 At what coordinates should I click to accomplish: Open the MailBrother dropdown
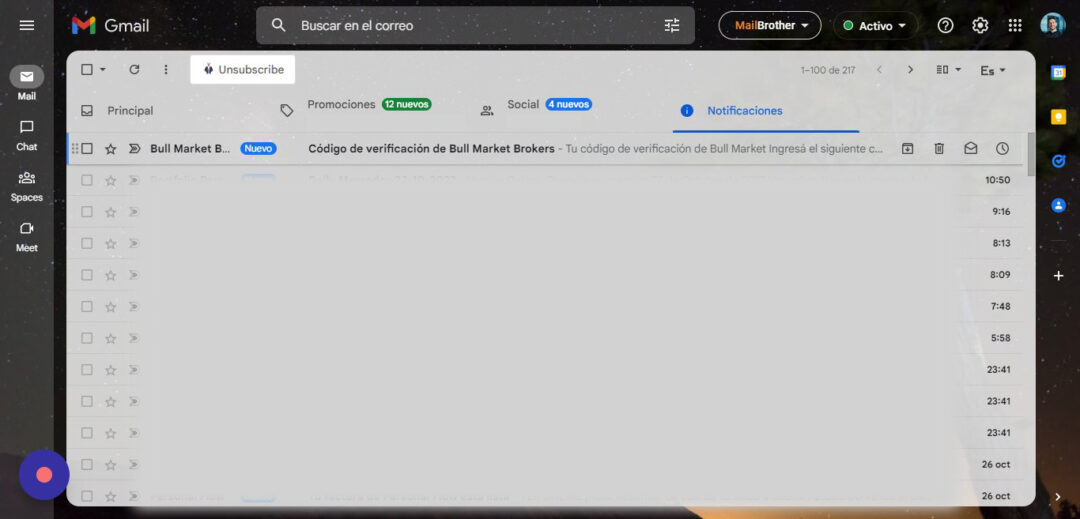point(769,26)
